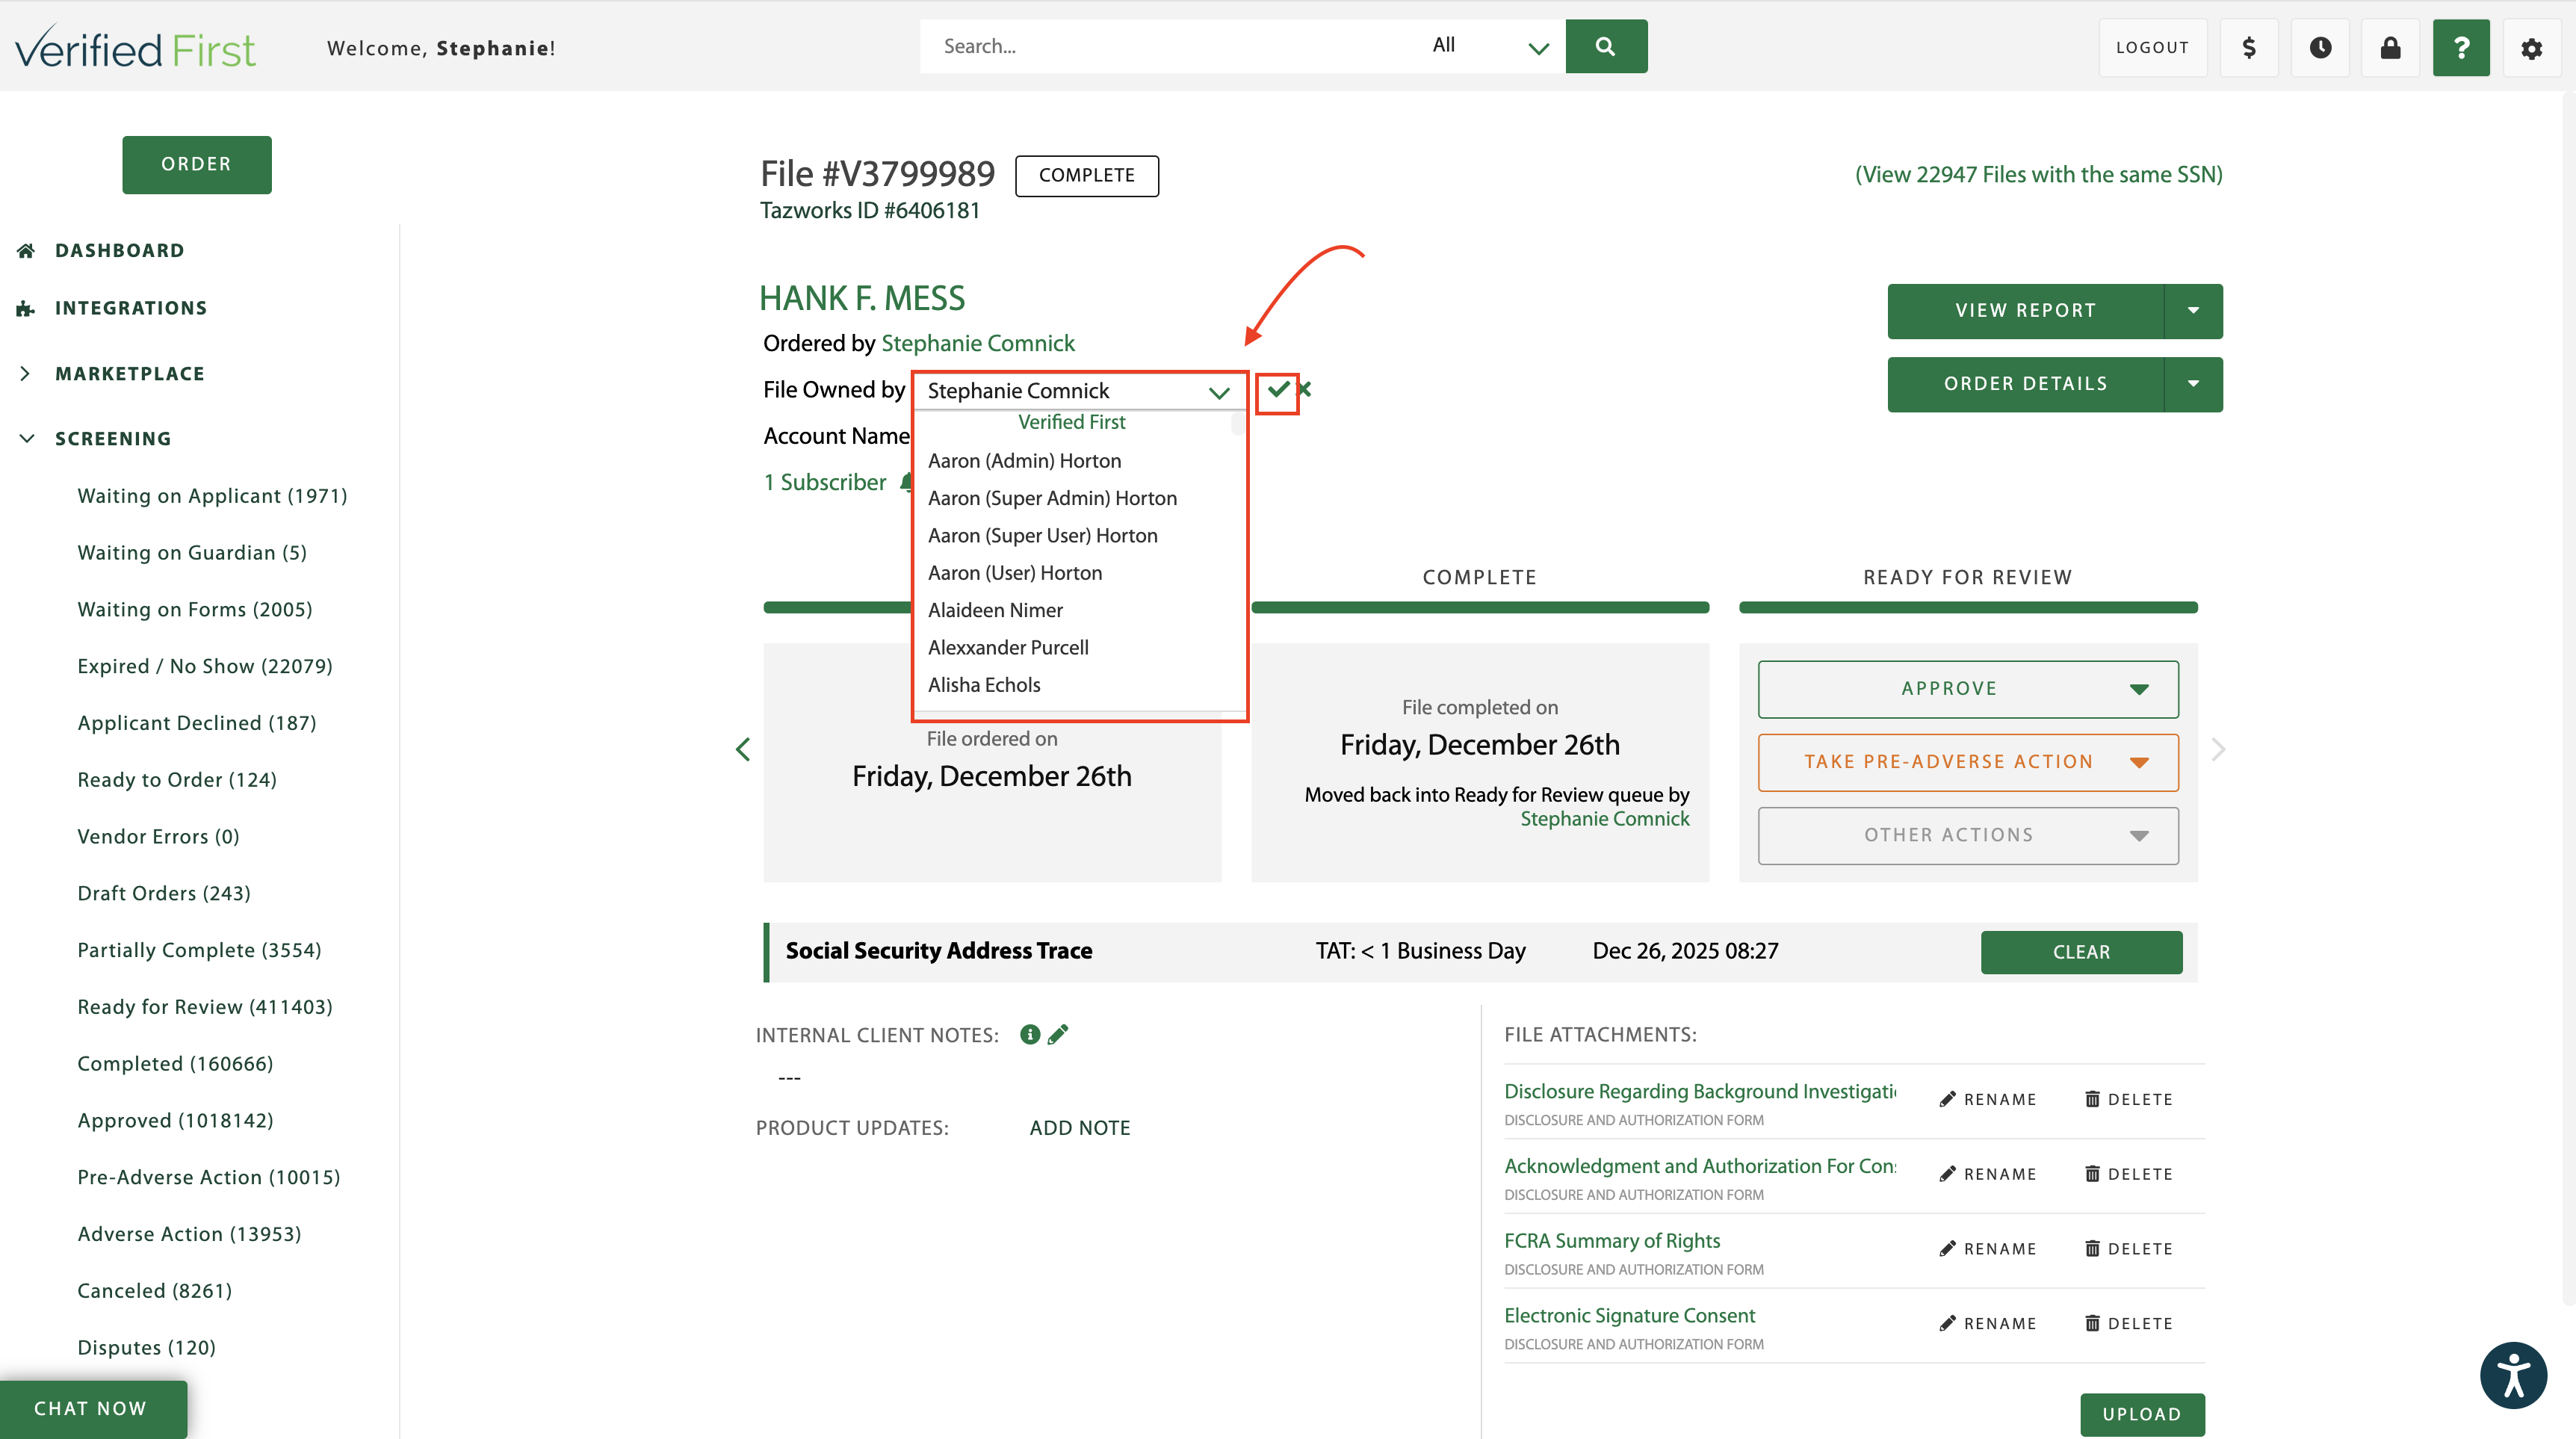Click the dollar sign billing icon
Viewport: 2576px width, 1439px height.
click(x=2249, y=47)
